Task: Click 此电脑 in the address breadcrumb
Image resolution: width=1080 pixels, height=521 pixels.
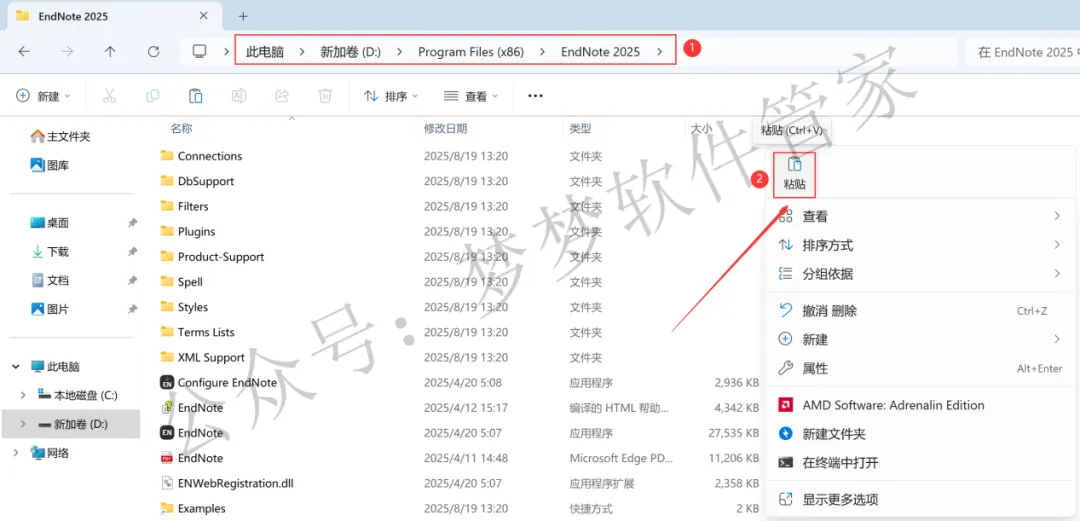Action: pyautogui.click(x=265, y=52)
